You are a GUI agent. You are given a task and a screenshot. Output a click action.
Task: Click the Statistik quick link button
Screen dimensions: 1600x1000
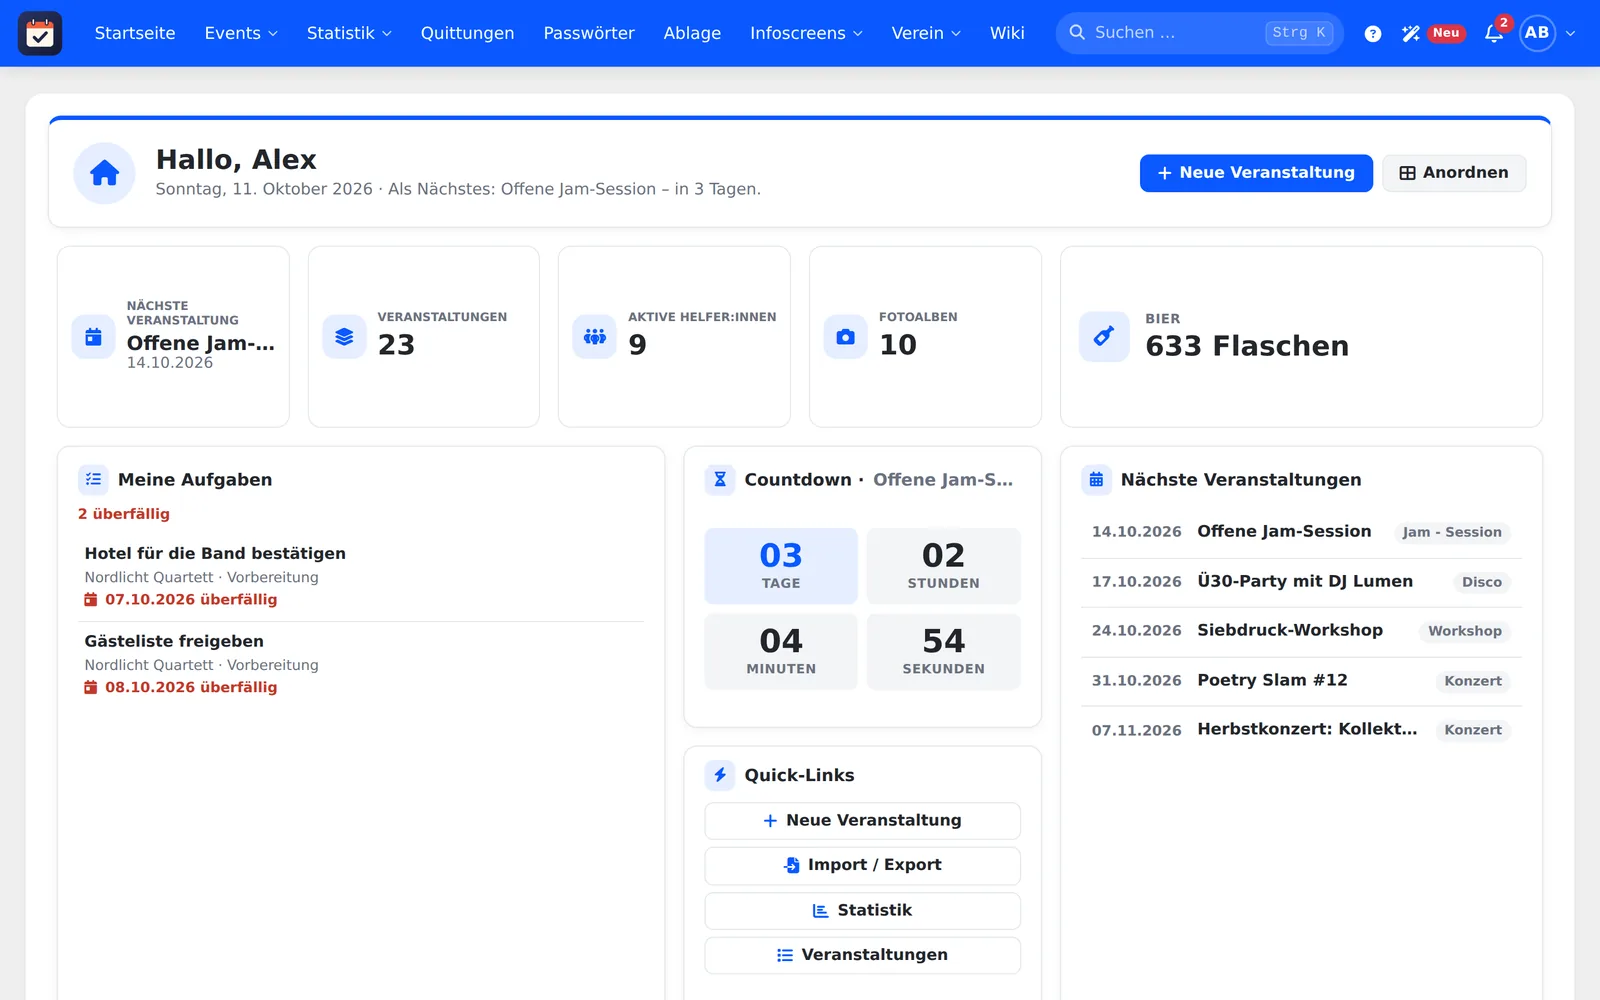coord(862,910)
